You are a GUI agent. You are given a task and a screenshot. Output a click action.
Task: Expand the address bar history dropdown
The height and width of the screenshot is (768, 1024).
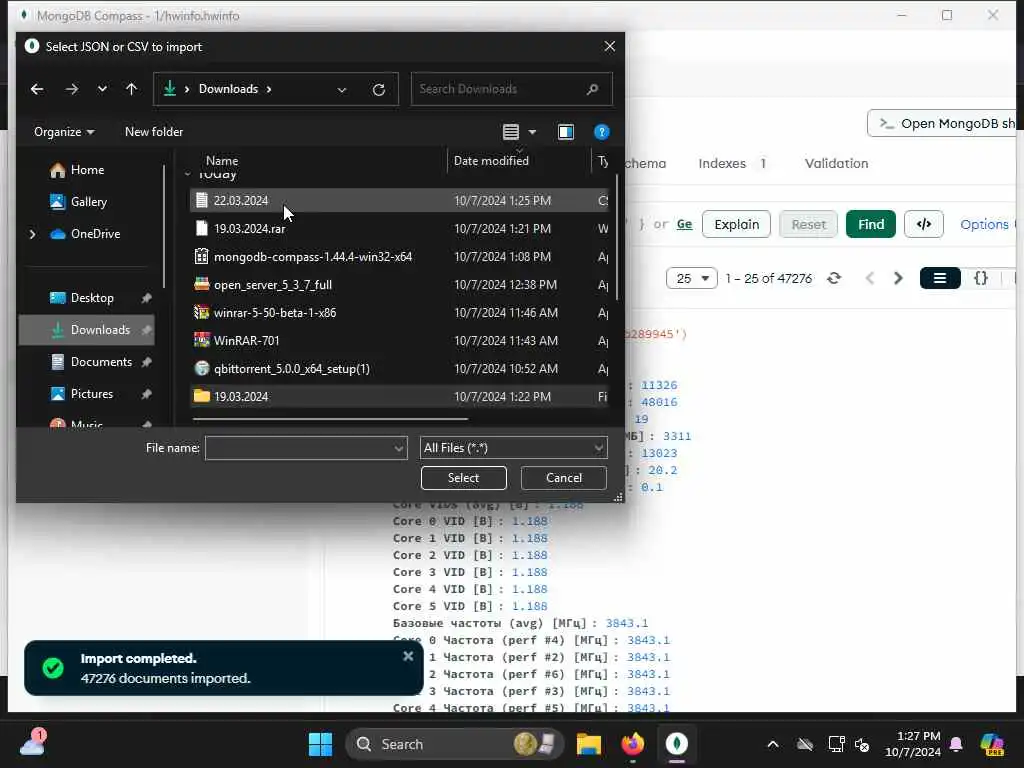pos(342,89)
